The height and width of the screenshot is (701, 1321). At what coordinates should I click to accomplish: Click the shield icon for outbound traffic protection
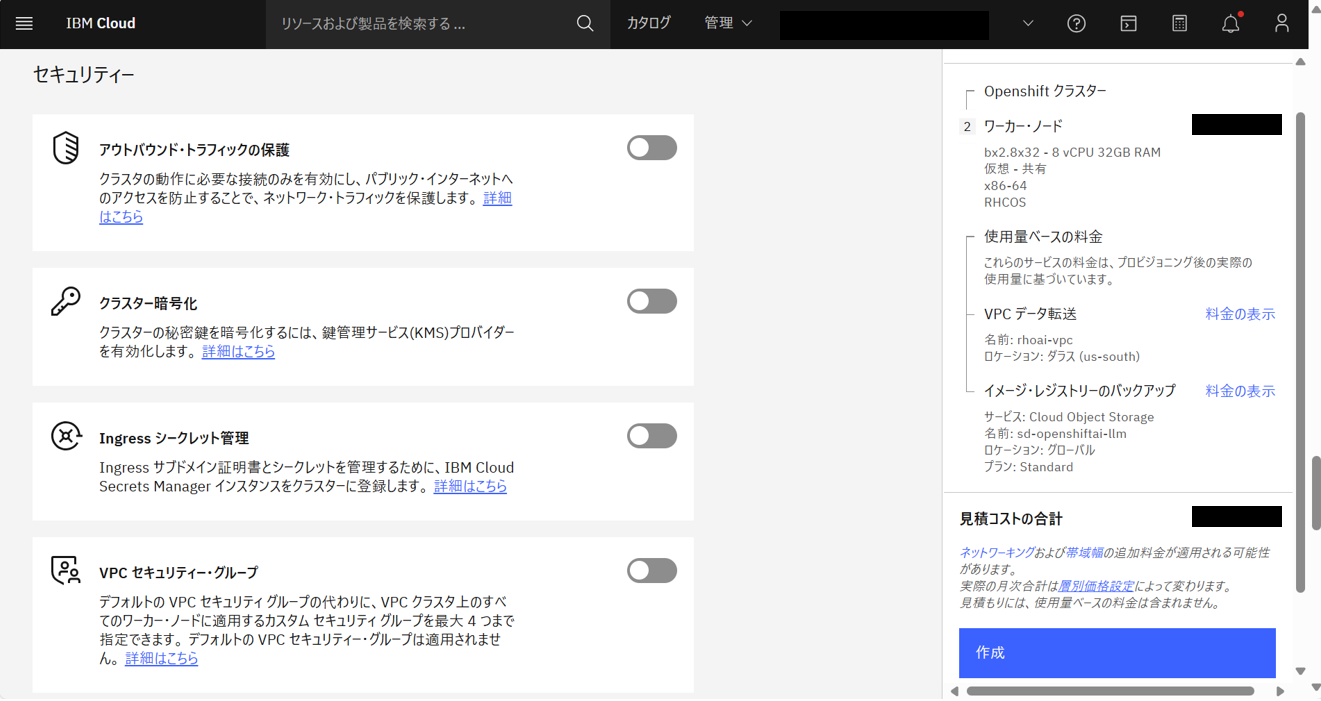coord(66,148)
